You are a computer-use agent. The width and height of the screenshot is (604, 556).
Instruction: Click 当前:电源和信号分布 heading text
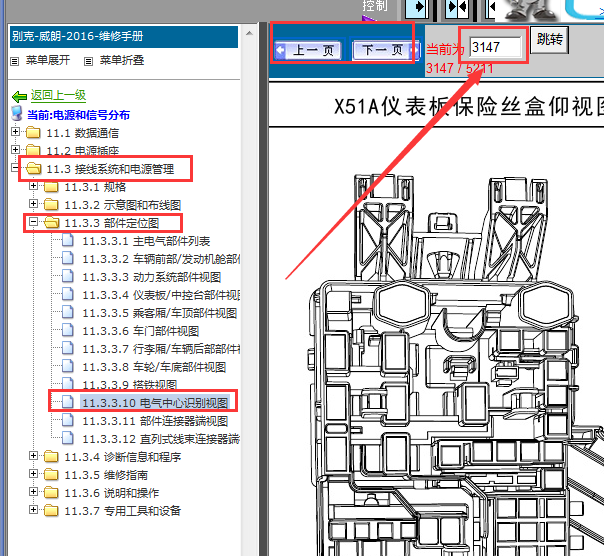[x=78, y=115]
